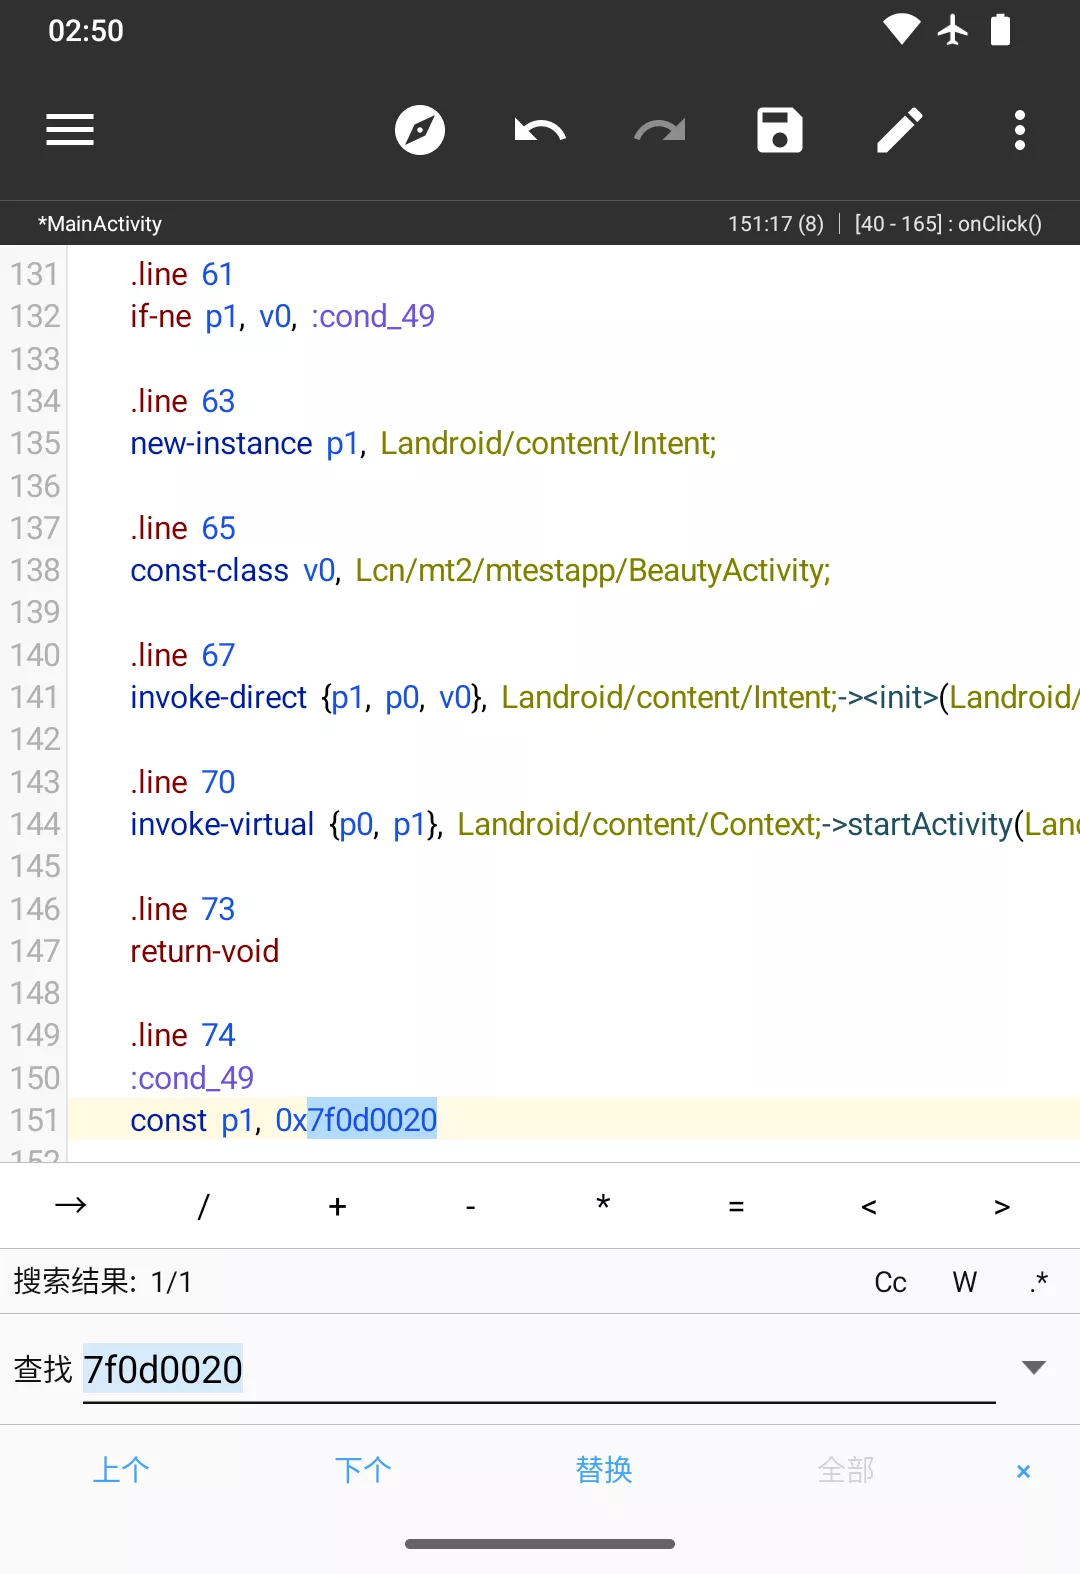The image size is (1080, 1574).
Task: Undo the last edit
Action: [x=540, y=130]
